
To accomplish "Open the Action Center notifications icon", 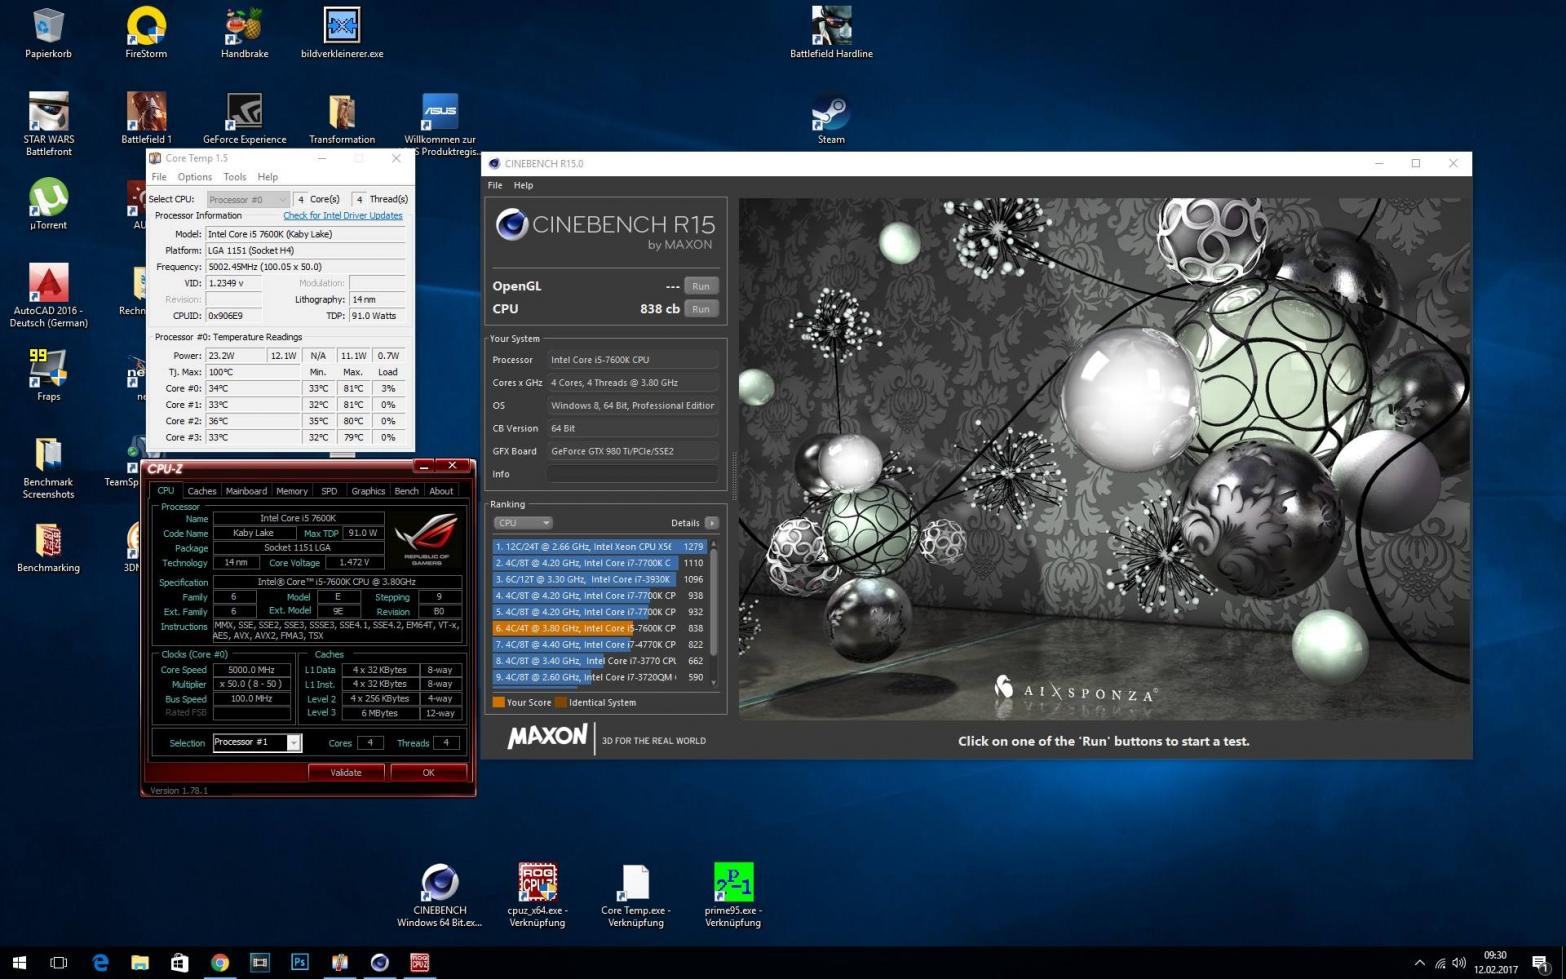I will click(x=1540, y=963).
